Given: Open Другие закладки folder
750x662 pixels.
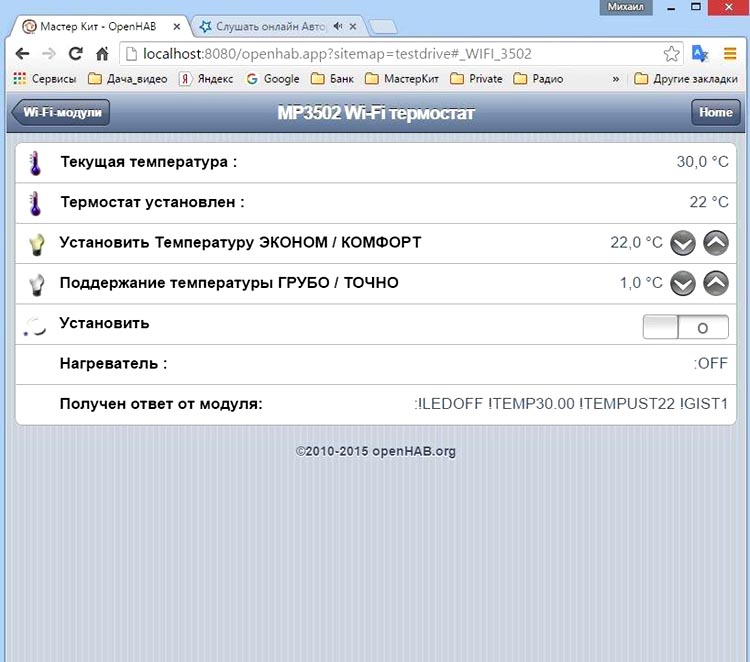Looking at the screenshot, I should [686, 78].
